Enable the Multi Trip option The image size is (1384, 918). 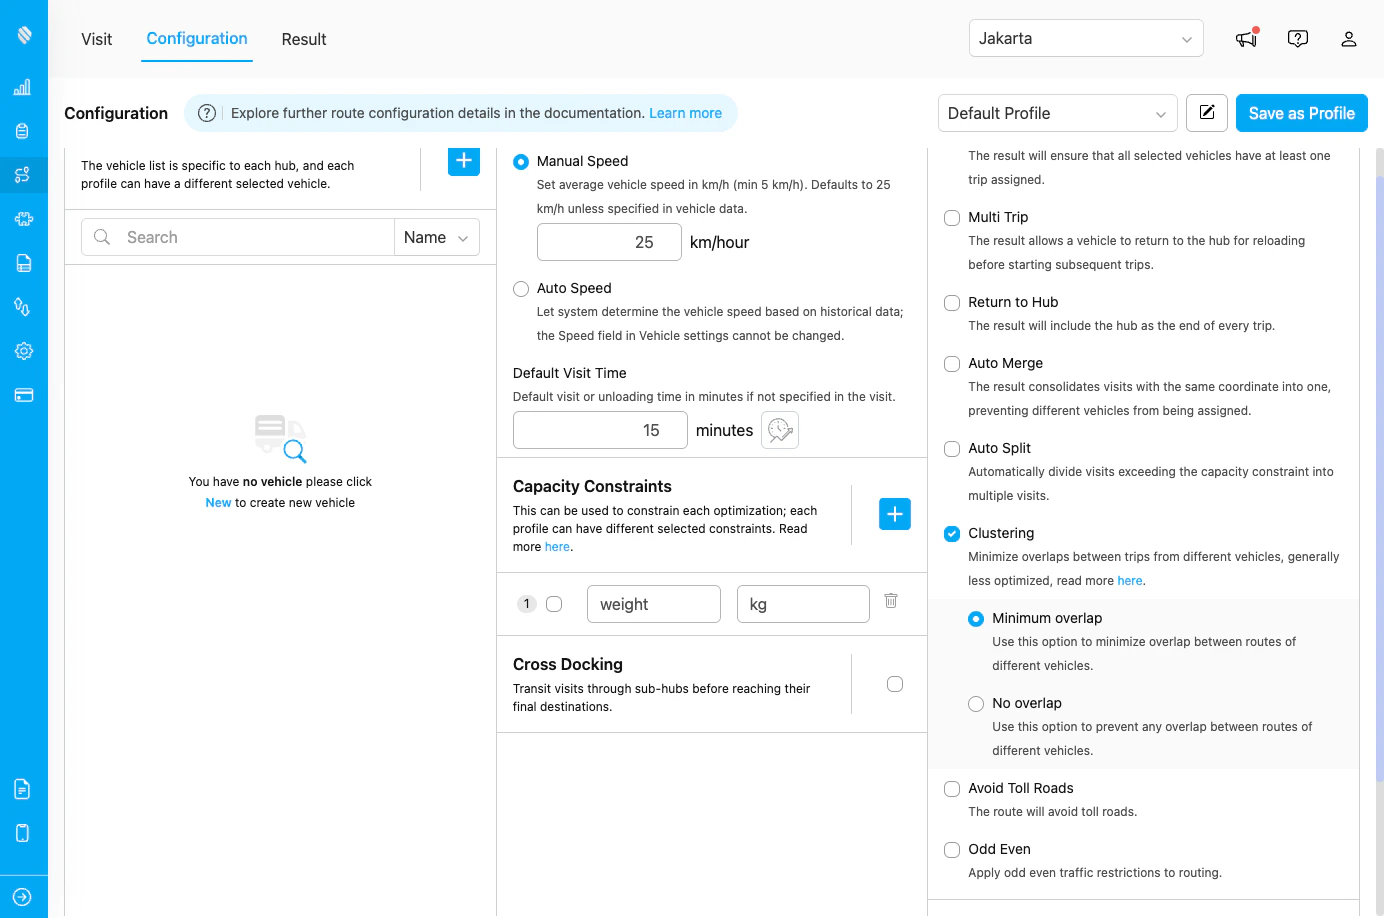(951, 217)
